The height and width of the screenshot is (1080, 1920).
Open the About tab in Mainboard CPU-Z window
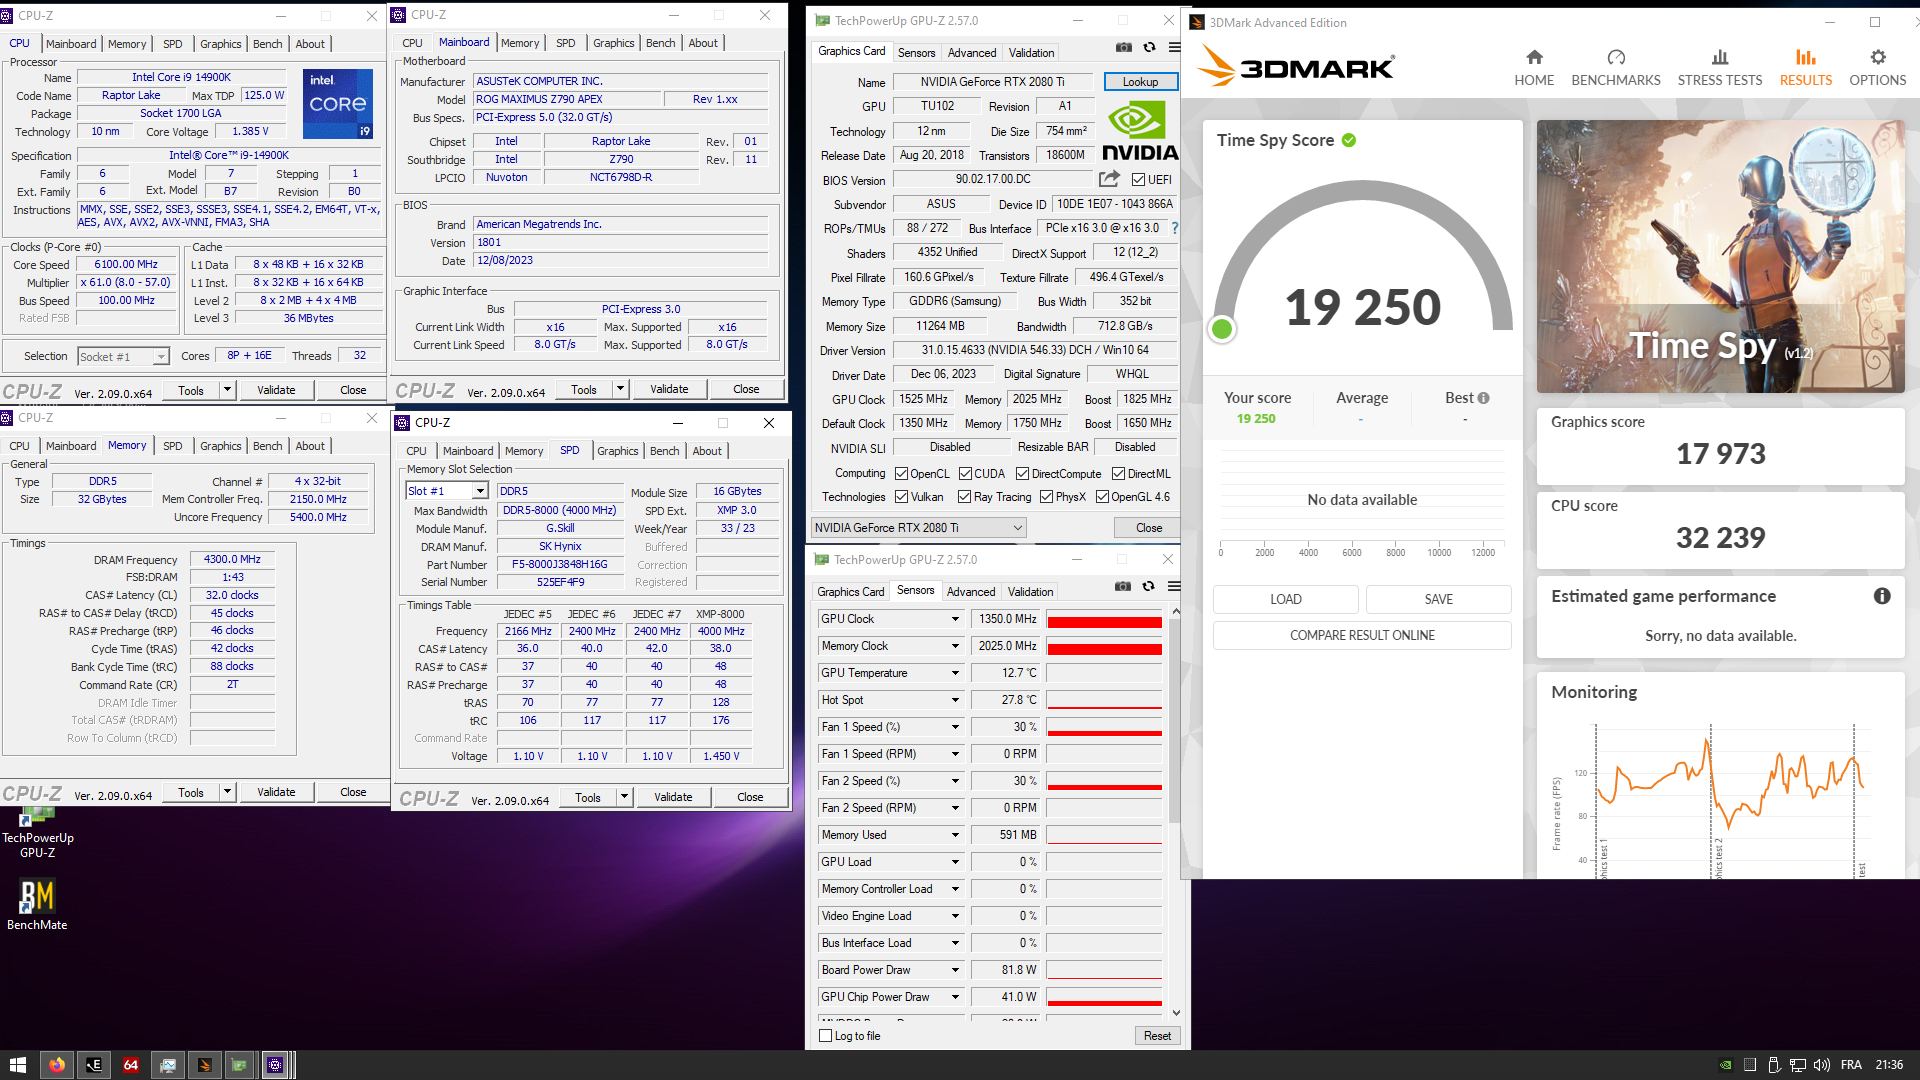(703, 43)
